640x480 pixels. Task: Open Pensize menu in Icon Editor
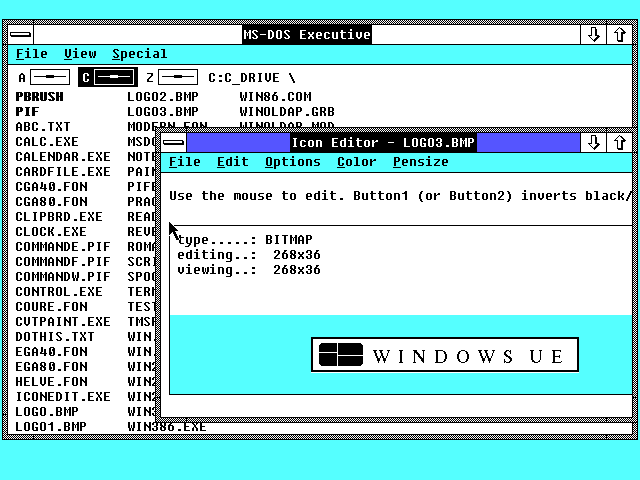pyautogui.click(x=420, y=162)
